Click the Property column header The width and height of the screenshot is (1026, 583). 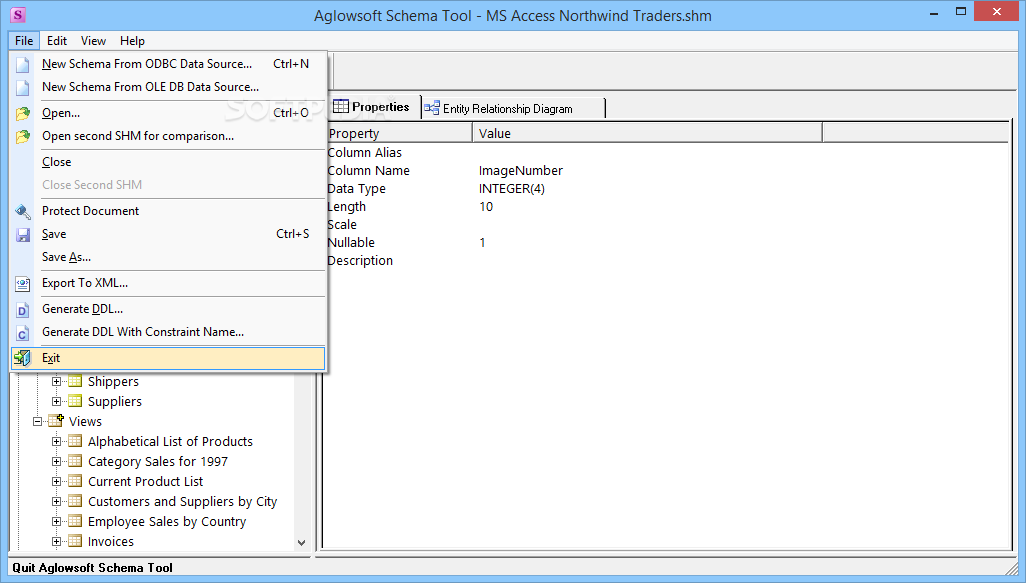[399, 133]
